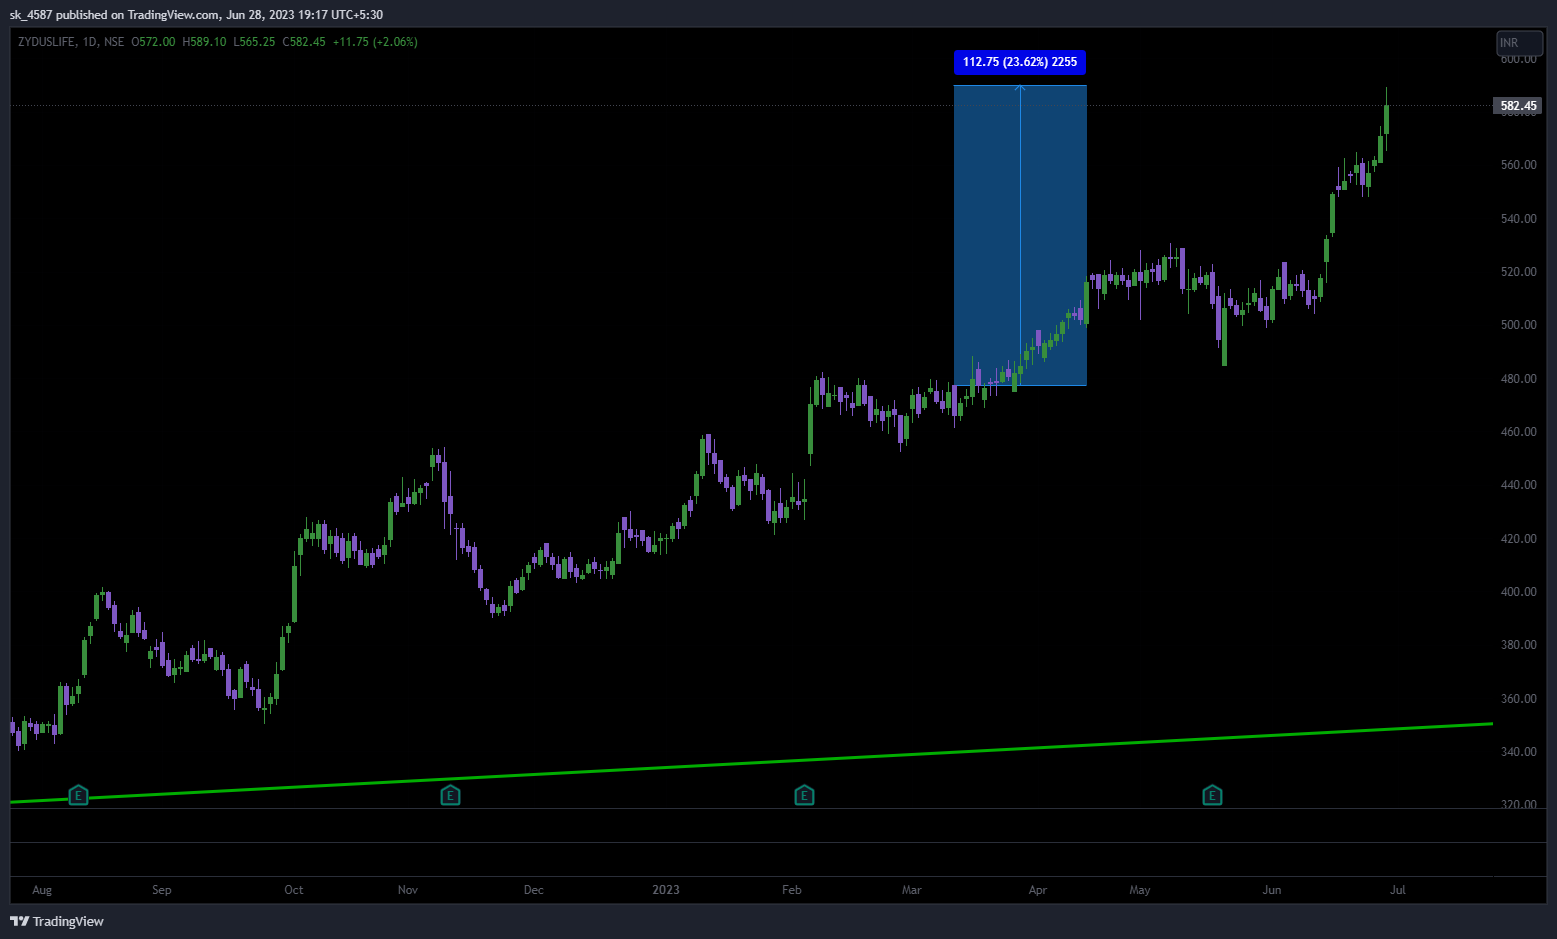1557x939 pixels.
Task: Click the close value C582.45
Action: coord(304,42)
